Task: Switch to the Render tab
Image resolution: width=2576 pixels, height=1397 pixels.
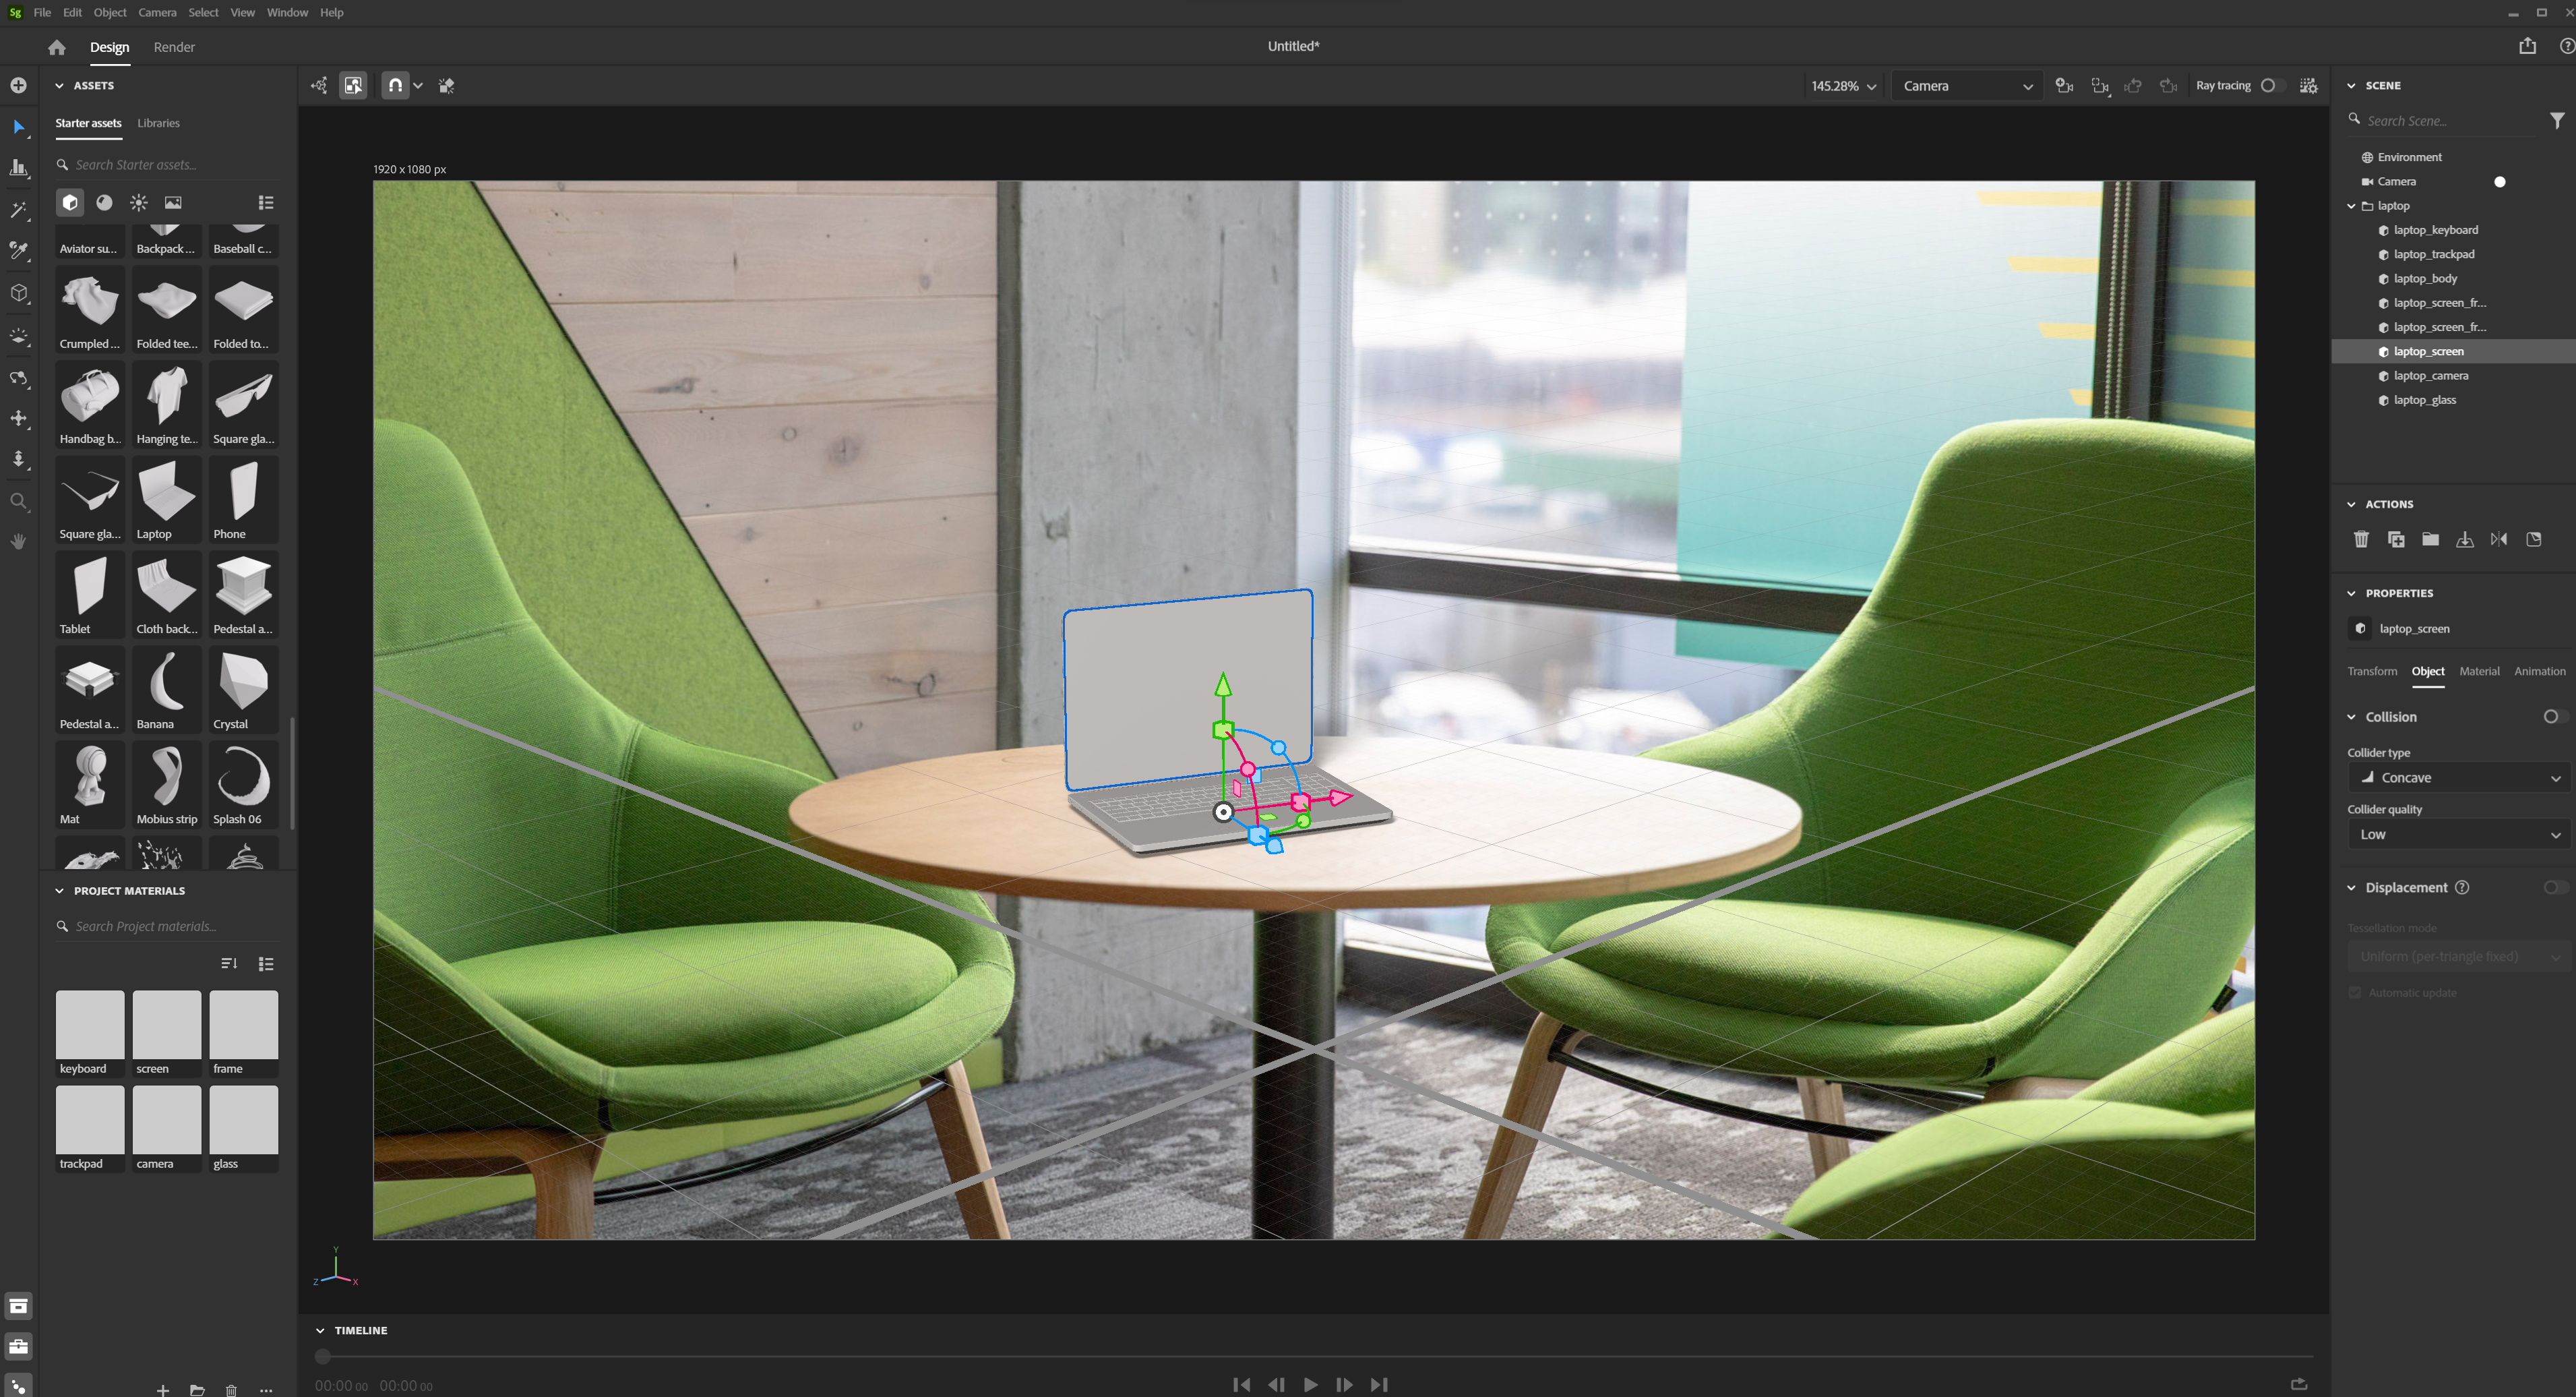Action: [x=174, y=47]
